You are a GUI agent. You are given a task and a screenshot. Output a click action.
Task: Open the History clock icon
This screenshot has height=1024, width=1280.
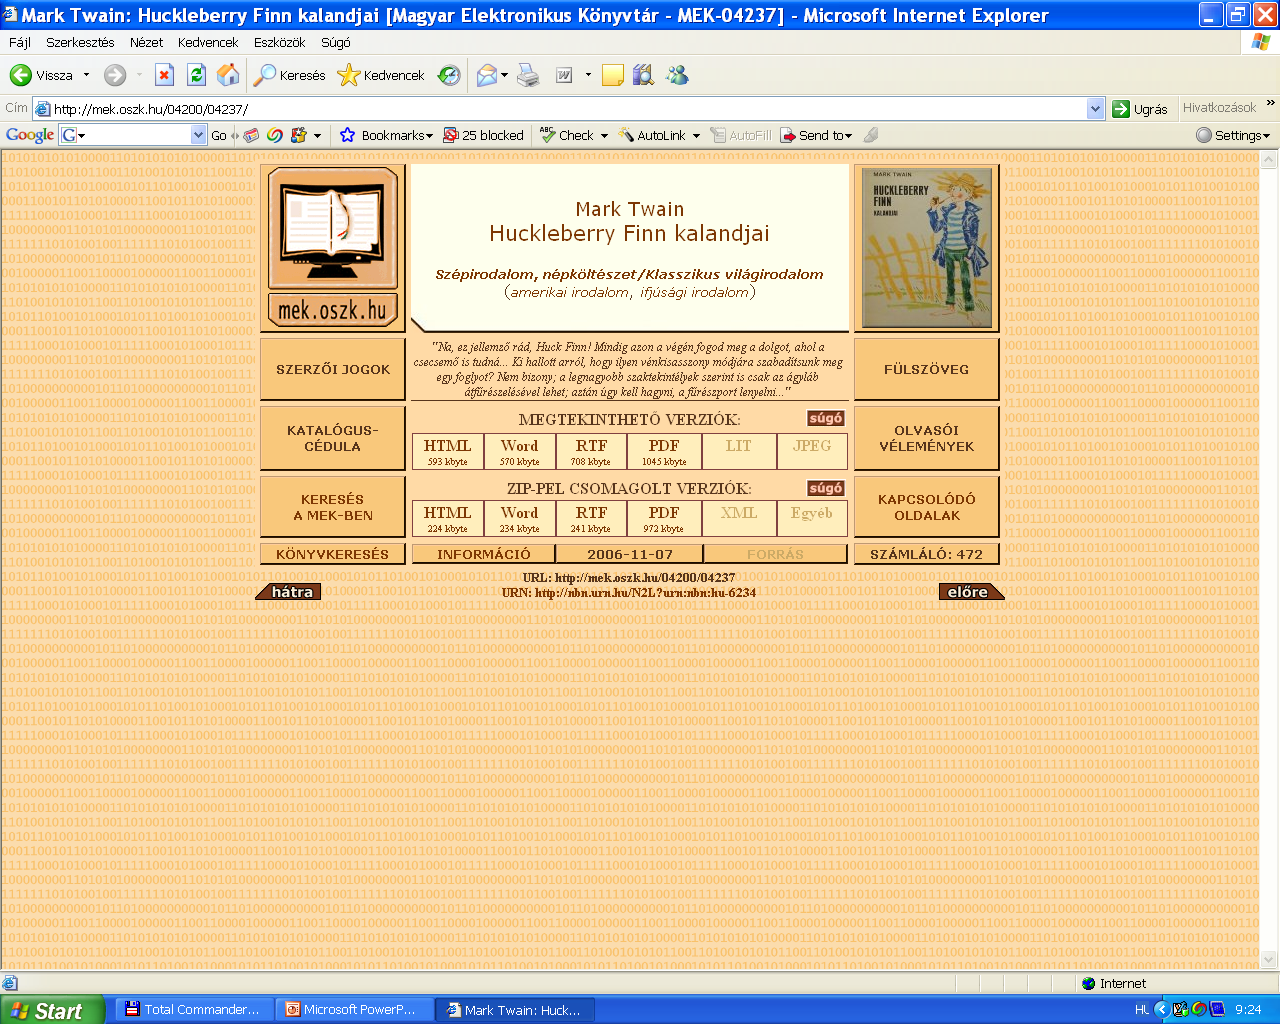[x=449, y=75]
